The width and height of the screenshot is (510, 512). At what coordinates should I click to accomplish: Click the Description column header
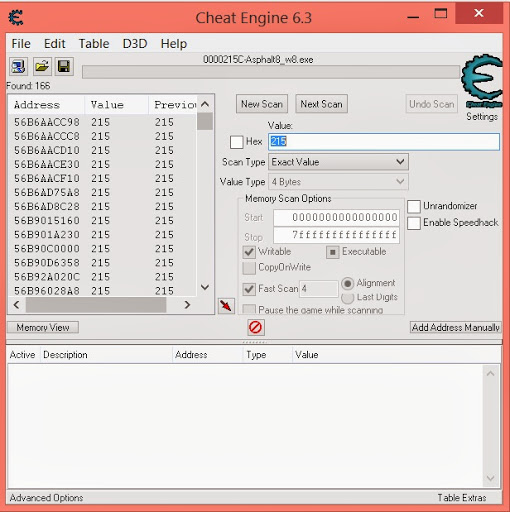point(106,355)
